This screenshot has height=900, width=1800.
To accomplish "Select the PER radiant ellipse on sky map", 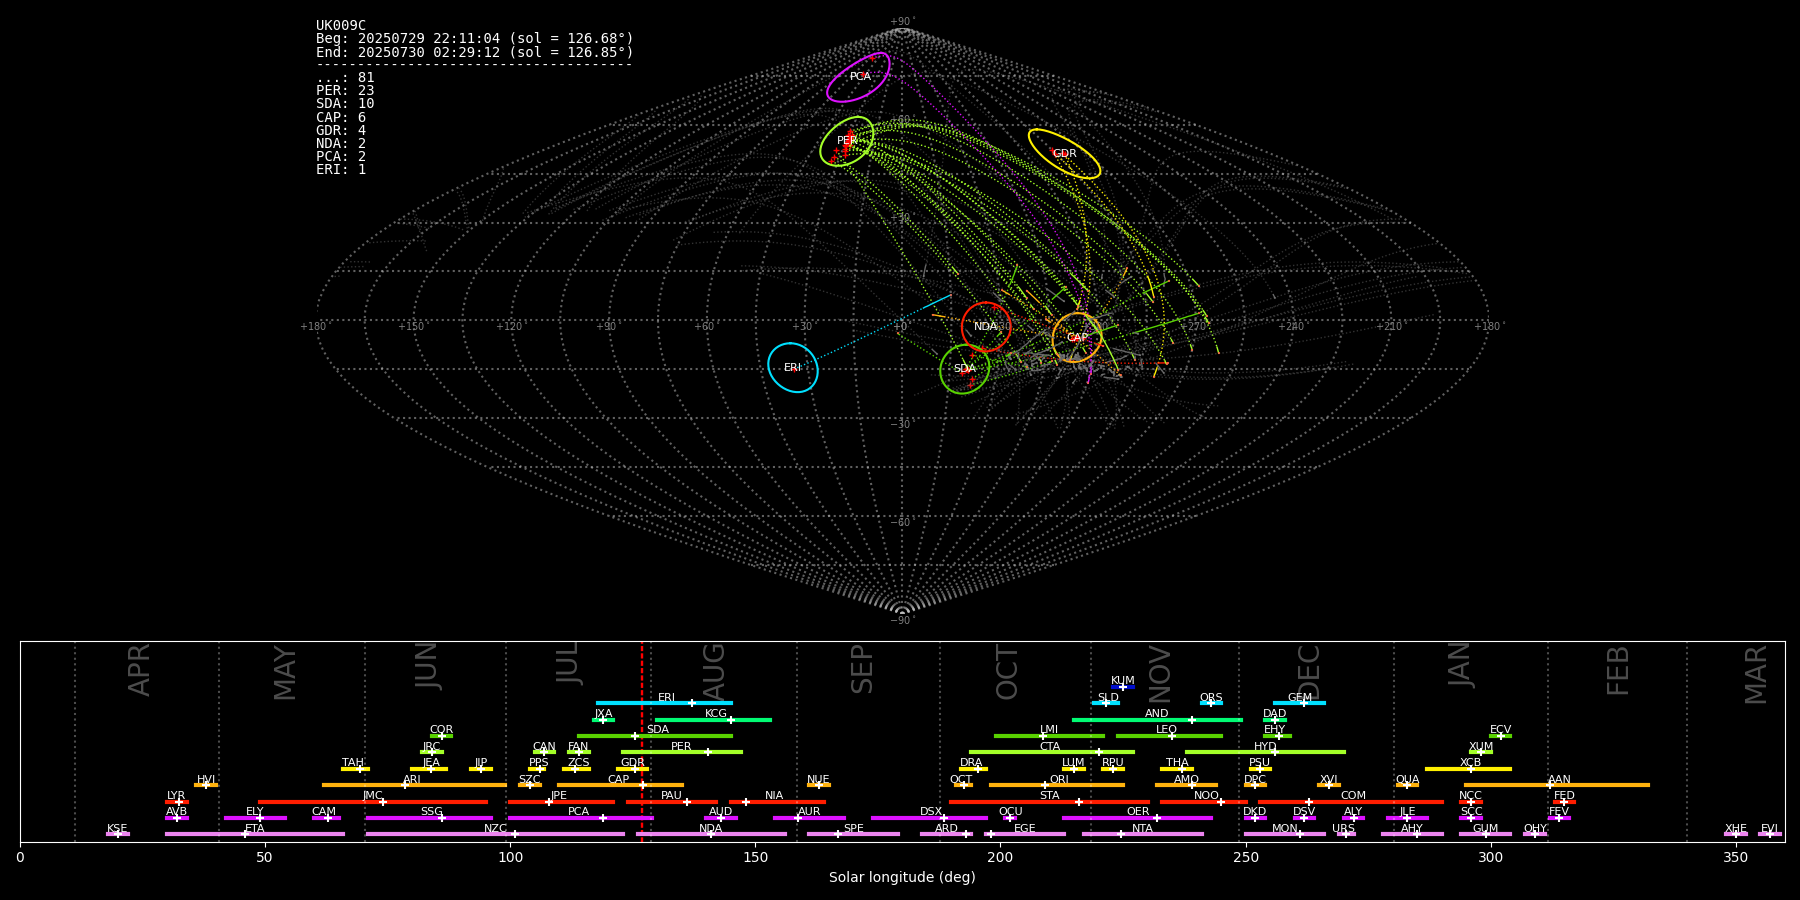I will pos(847,141).
